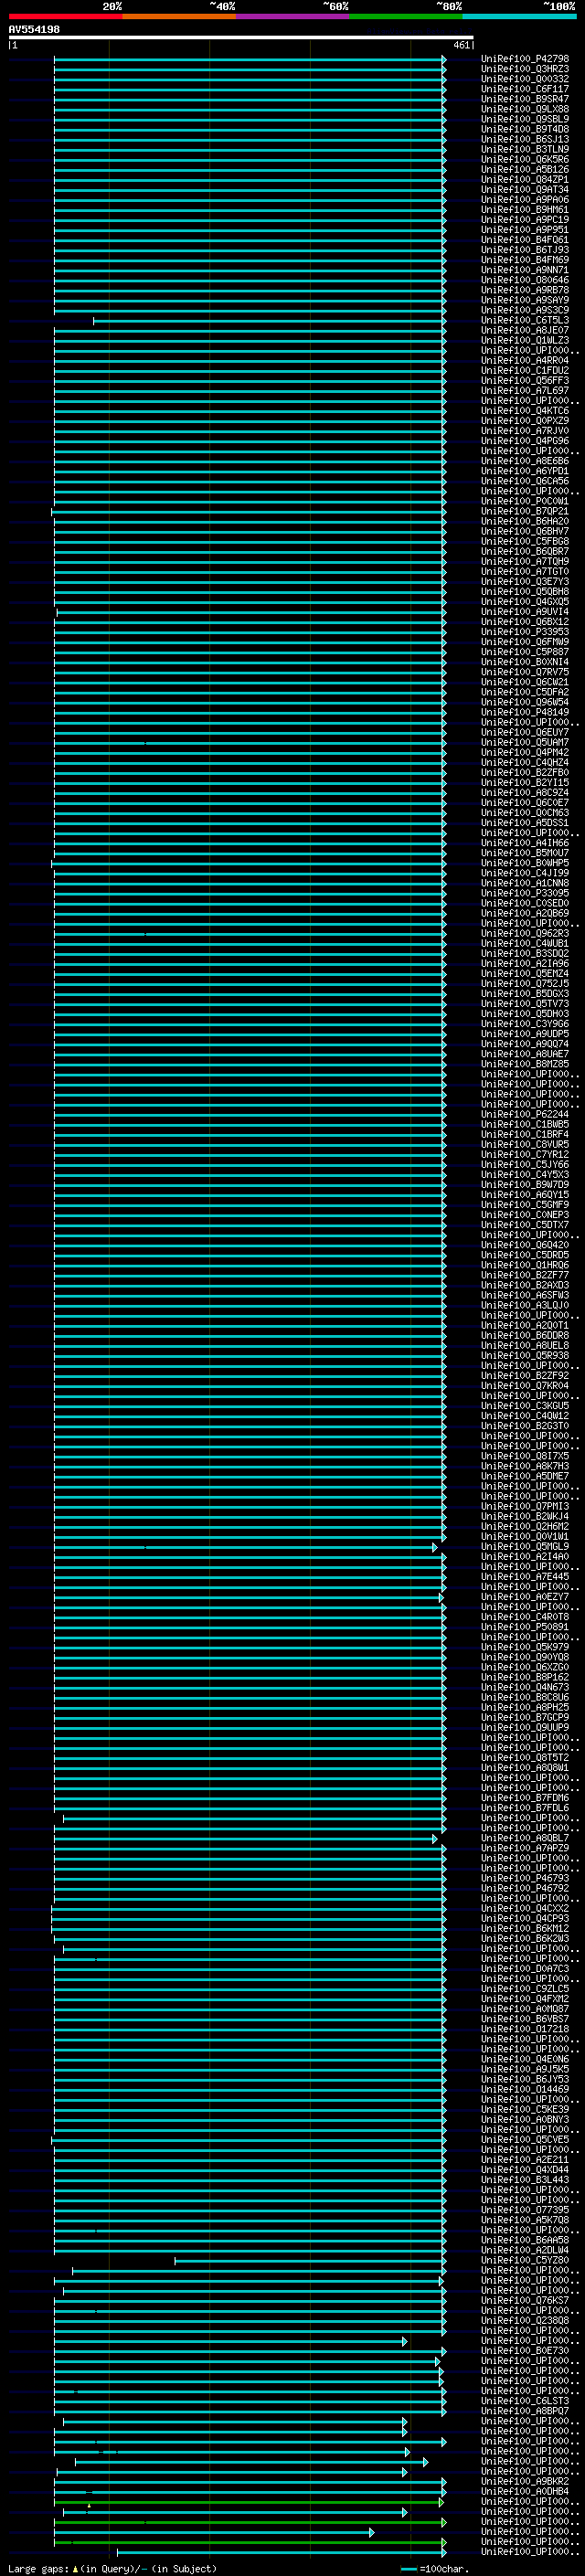The image size is (585, 2576).
Task: Select label UniRef100_A5DSS1
Action: point(525,823)
